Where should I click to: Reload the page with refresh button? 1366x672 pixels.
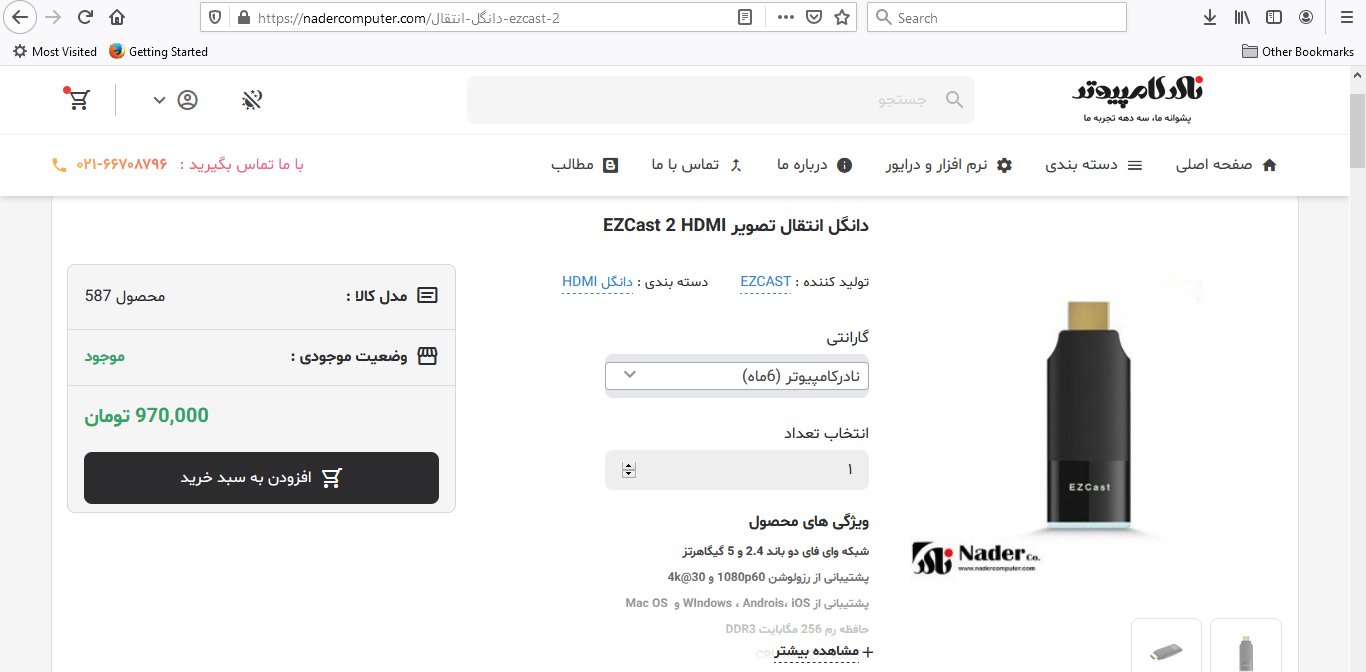pyautogui.click(x=85, y=17)
